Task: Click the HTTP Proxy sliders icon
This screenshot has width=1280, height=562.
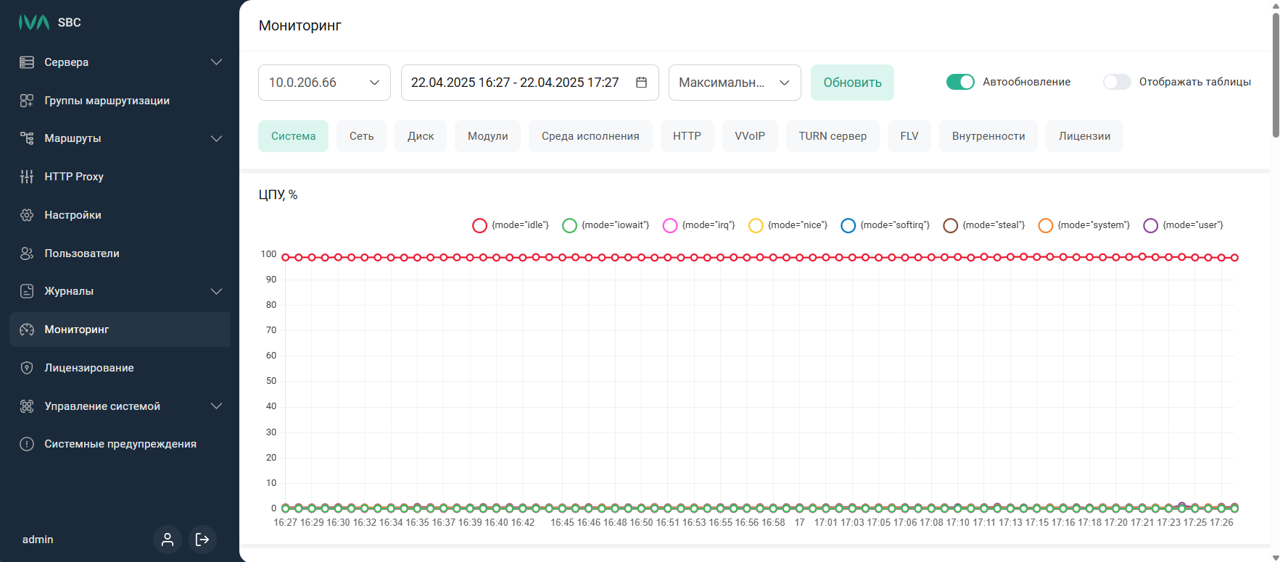Action: pos(27,177)
